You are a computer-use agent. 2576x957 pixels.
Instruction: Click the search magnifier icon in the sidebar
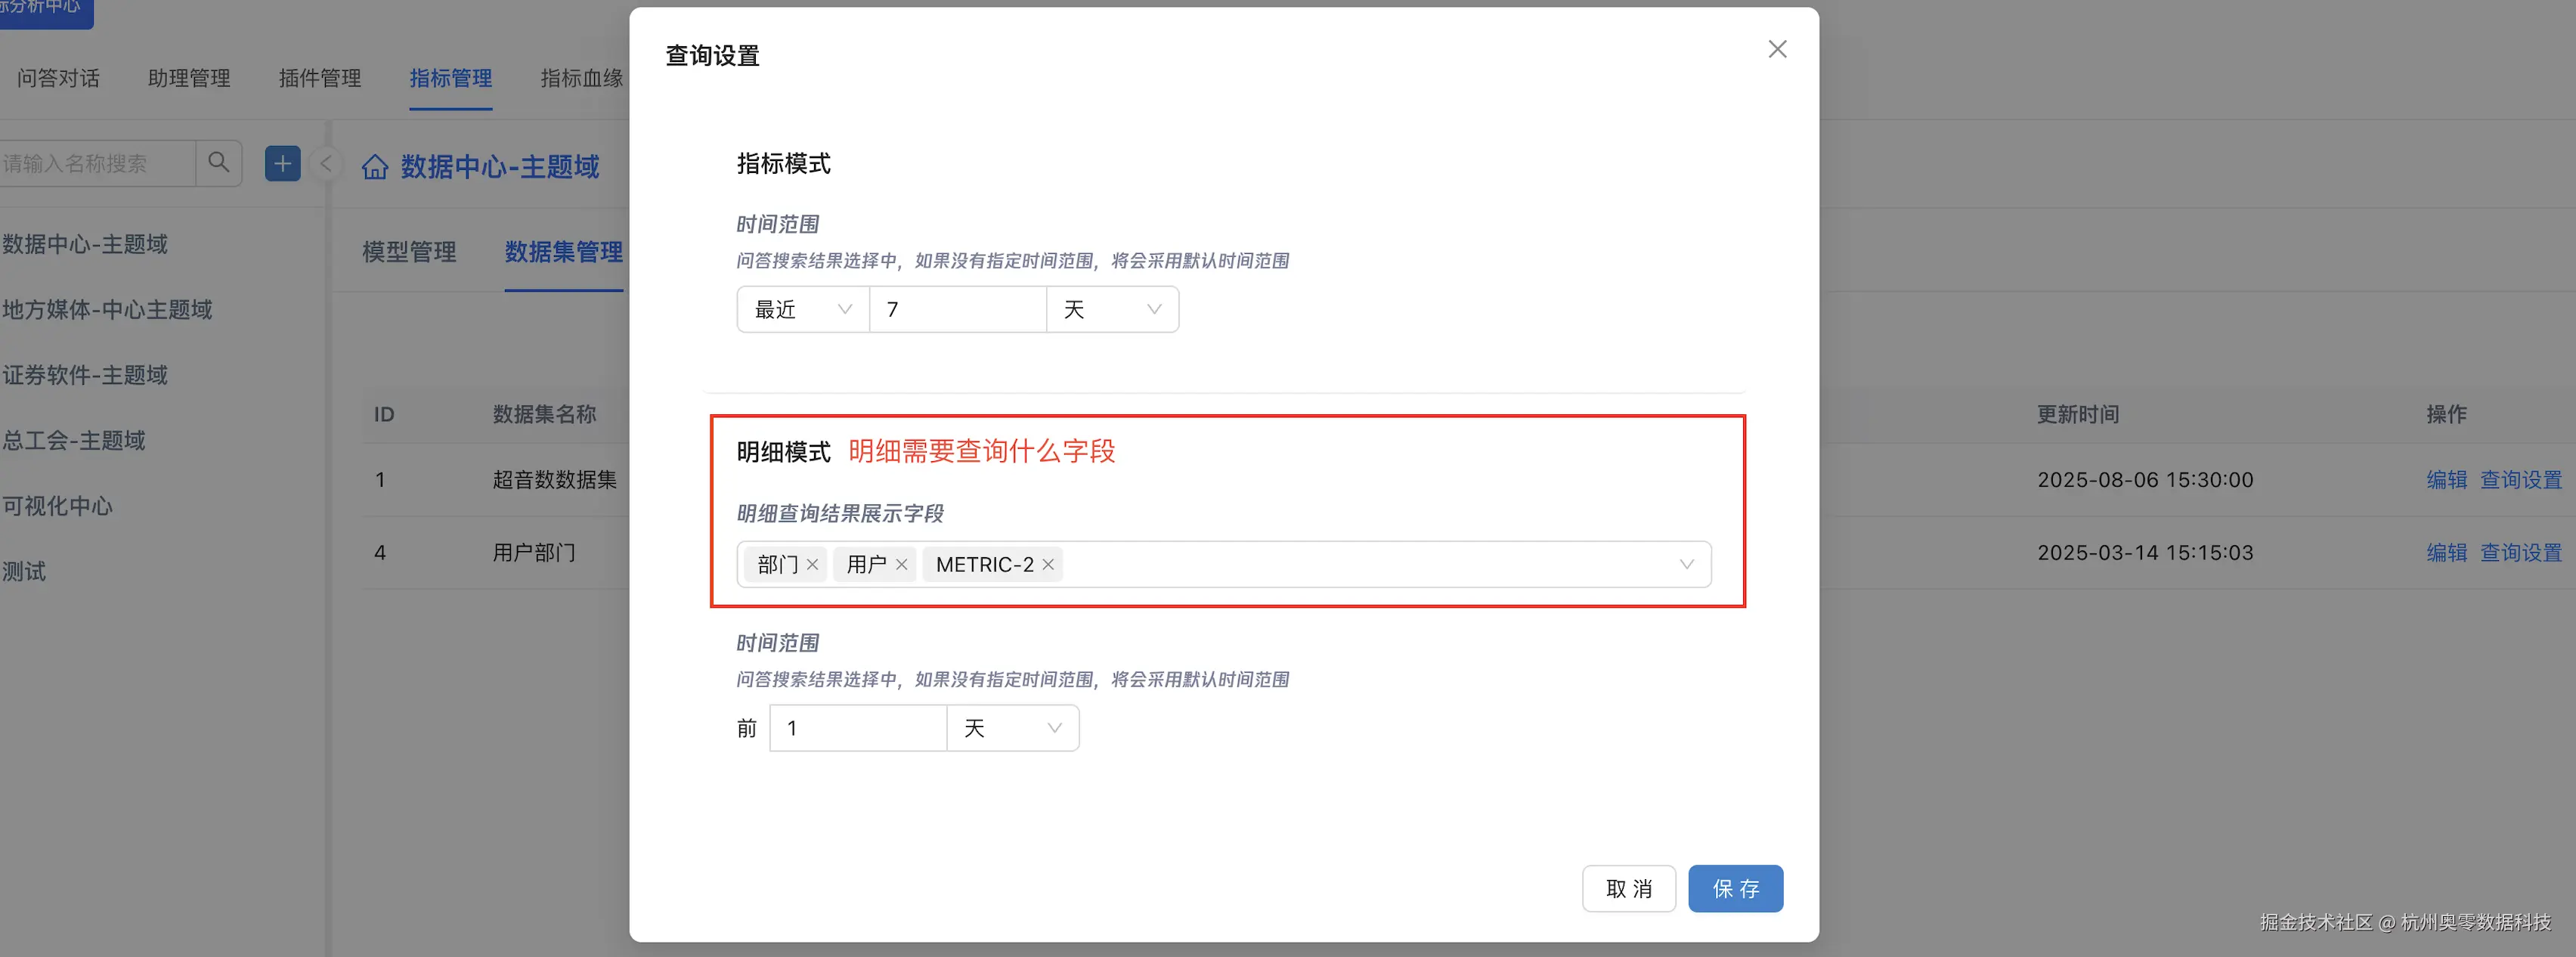tap(219, 162)
